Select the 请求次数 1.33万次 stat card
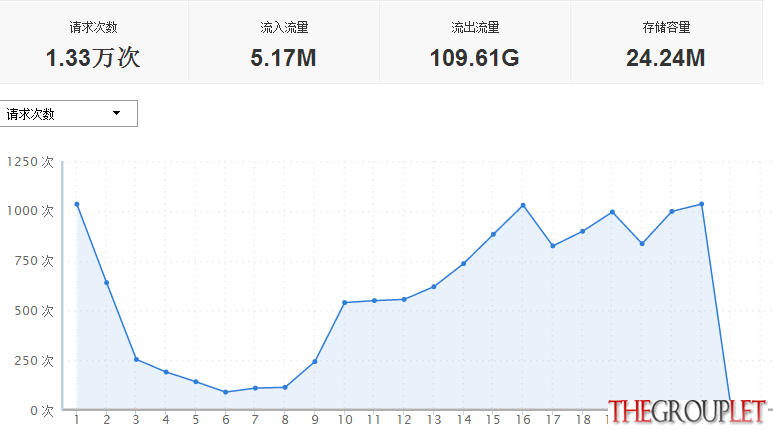Image resolution: width=773 pixels, height=430 pixels. tap(94, 42)
